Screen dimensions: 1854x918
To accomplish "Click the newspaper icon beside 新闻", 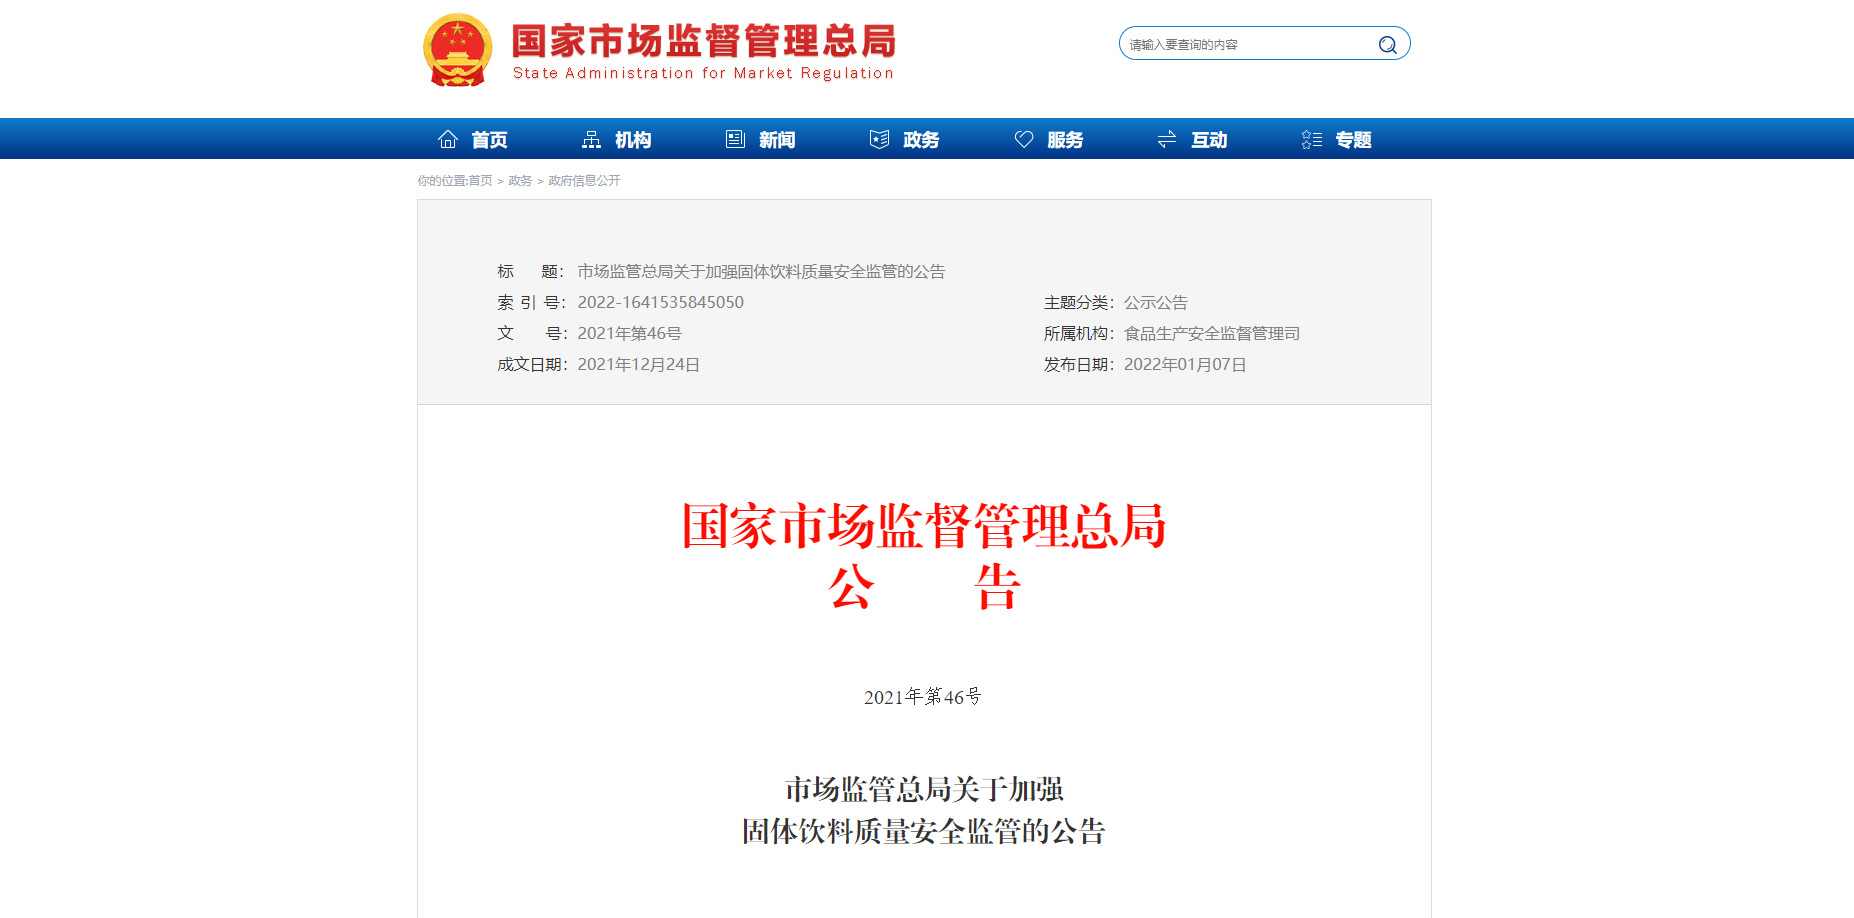I will tap(735, 139).
